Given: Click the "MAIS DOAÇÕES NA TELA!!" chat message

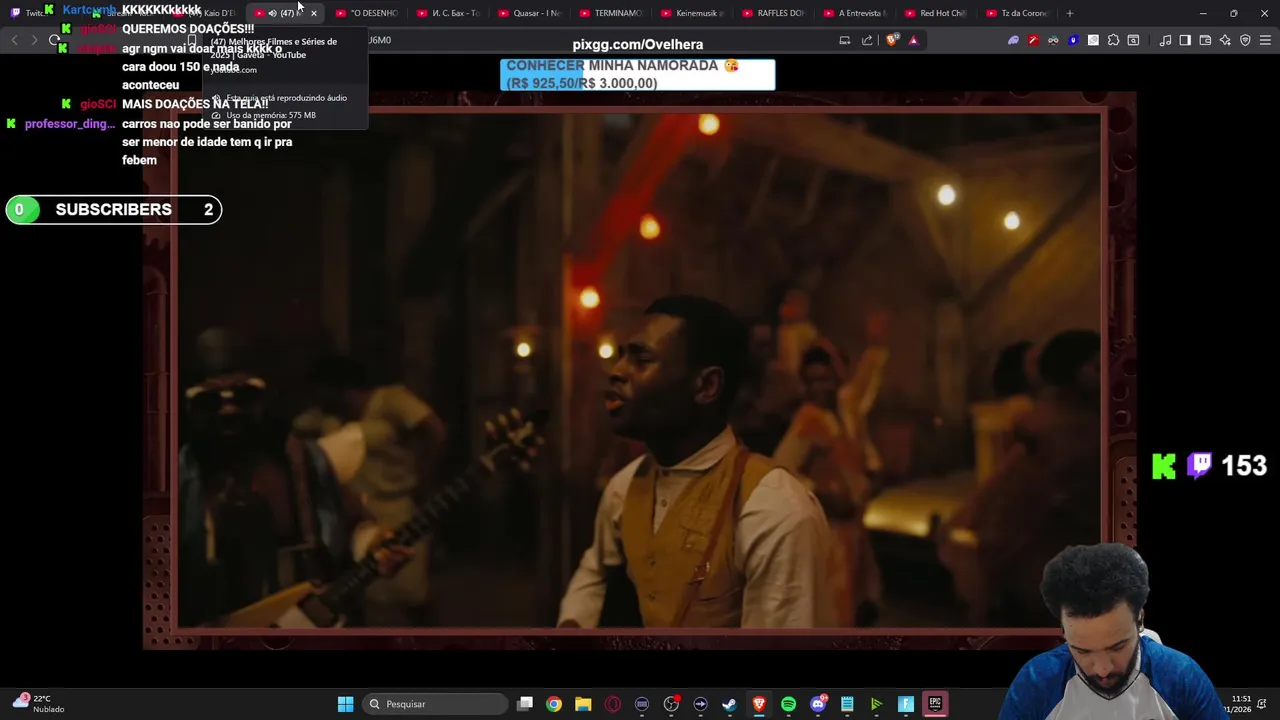Looking at the screenshot, I should (x=195, y=104).
